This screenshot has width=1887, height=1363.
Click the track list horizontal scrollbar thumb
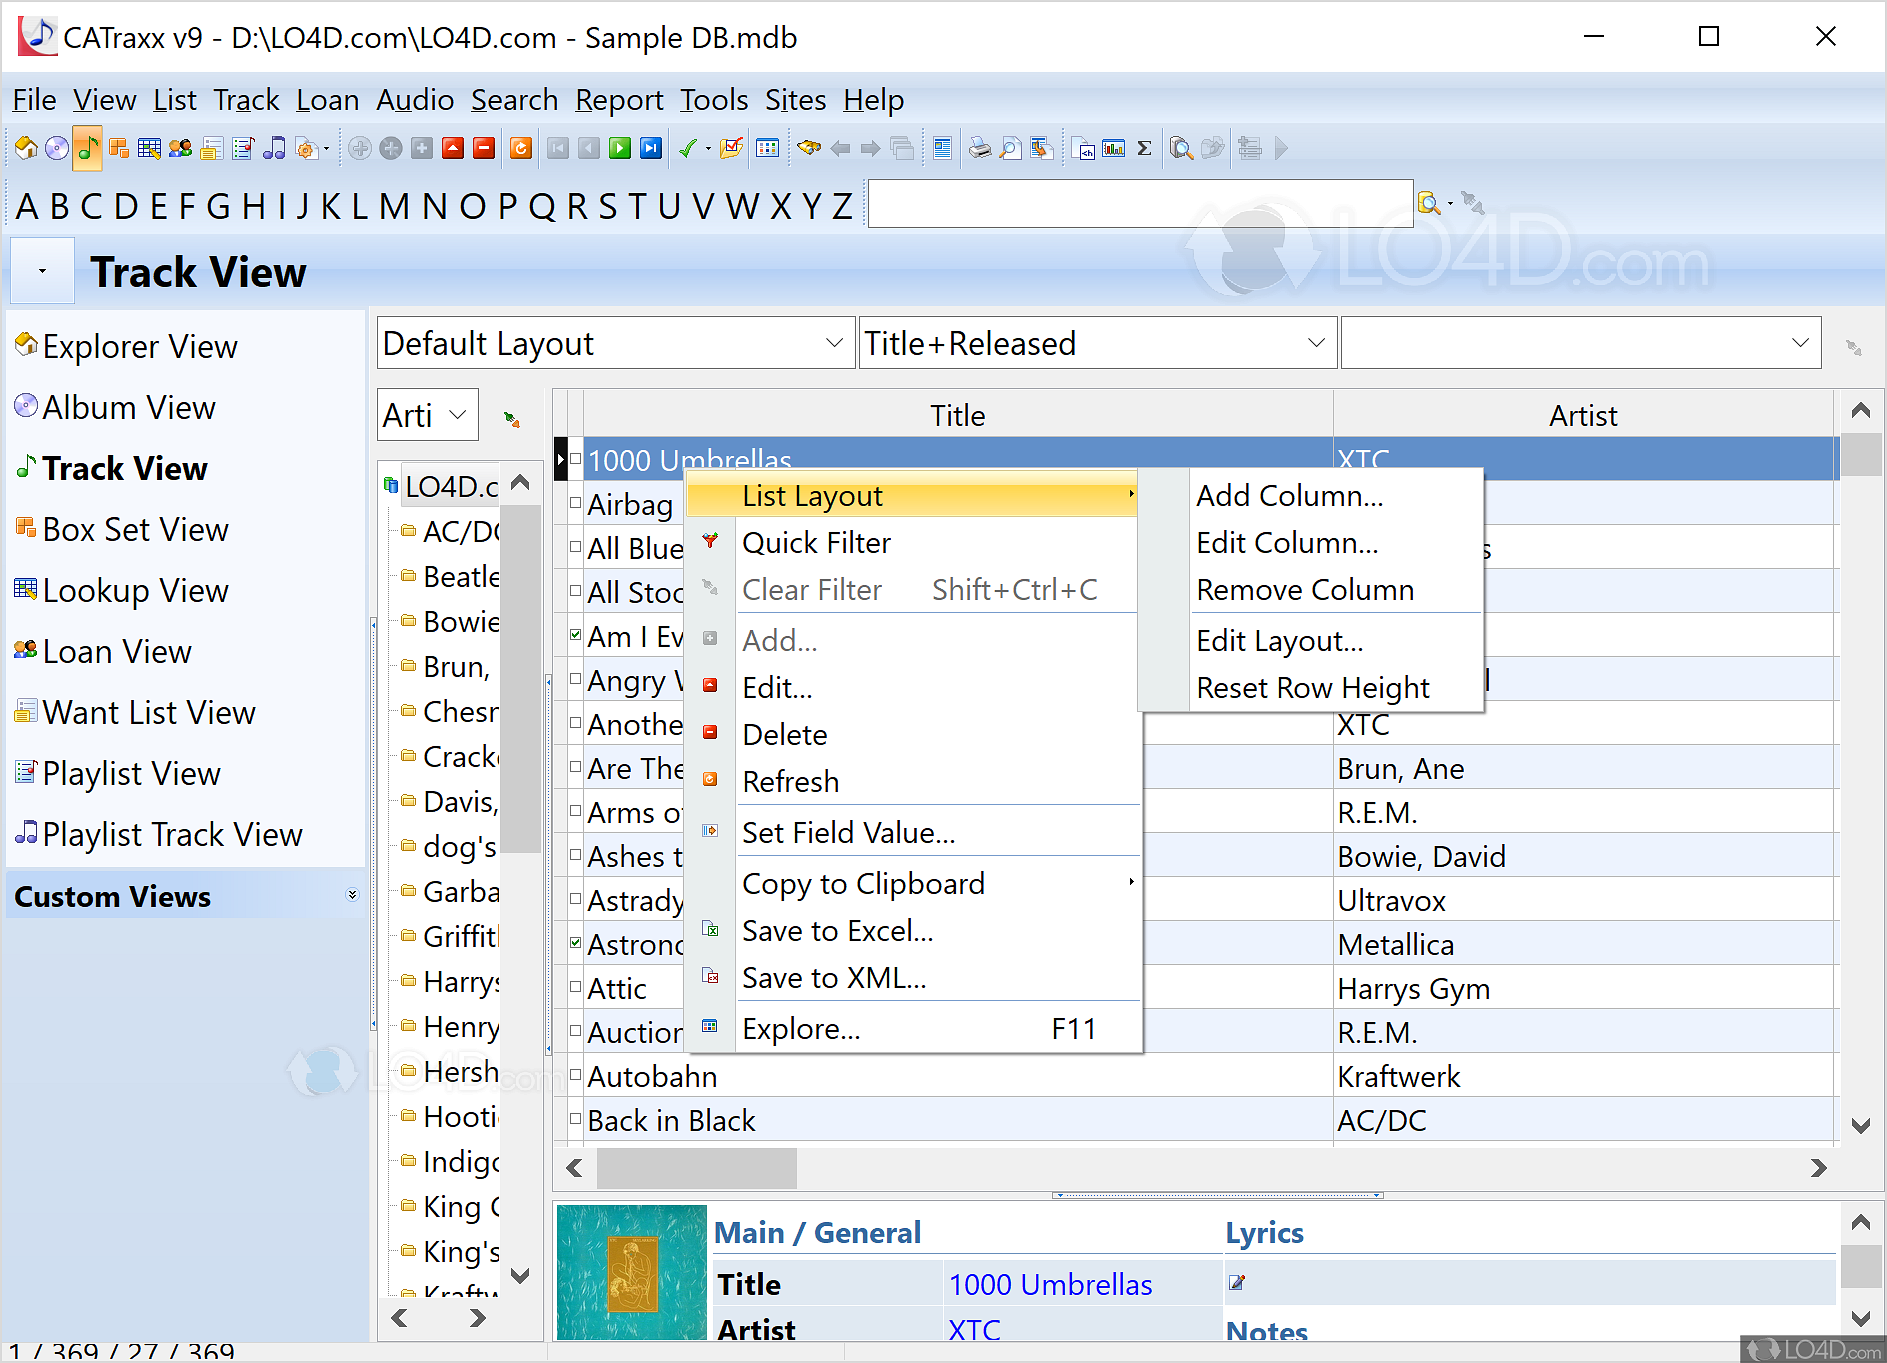tap(696, 1168)
